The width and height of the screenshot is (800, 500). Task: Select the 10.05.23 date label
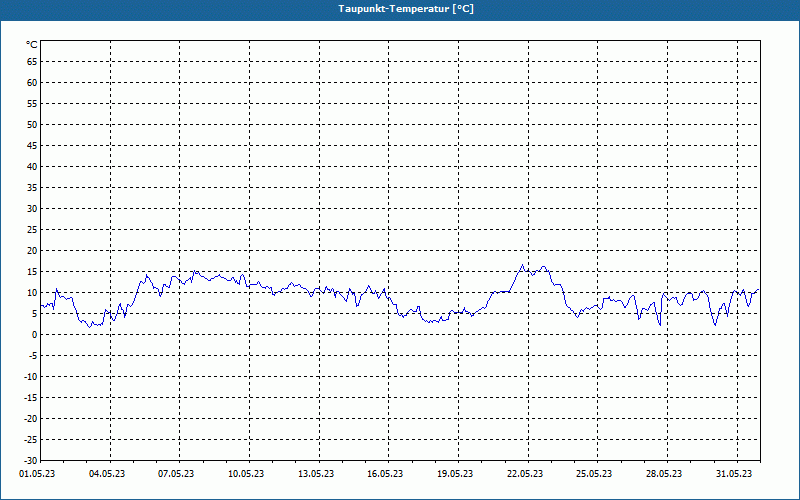pyautogui.click(x=246, y=474)
